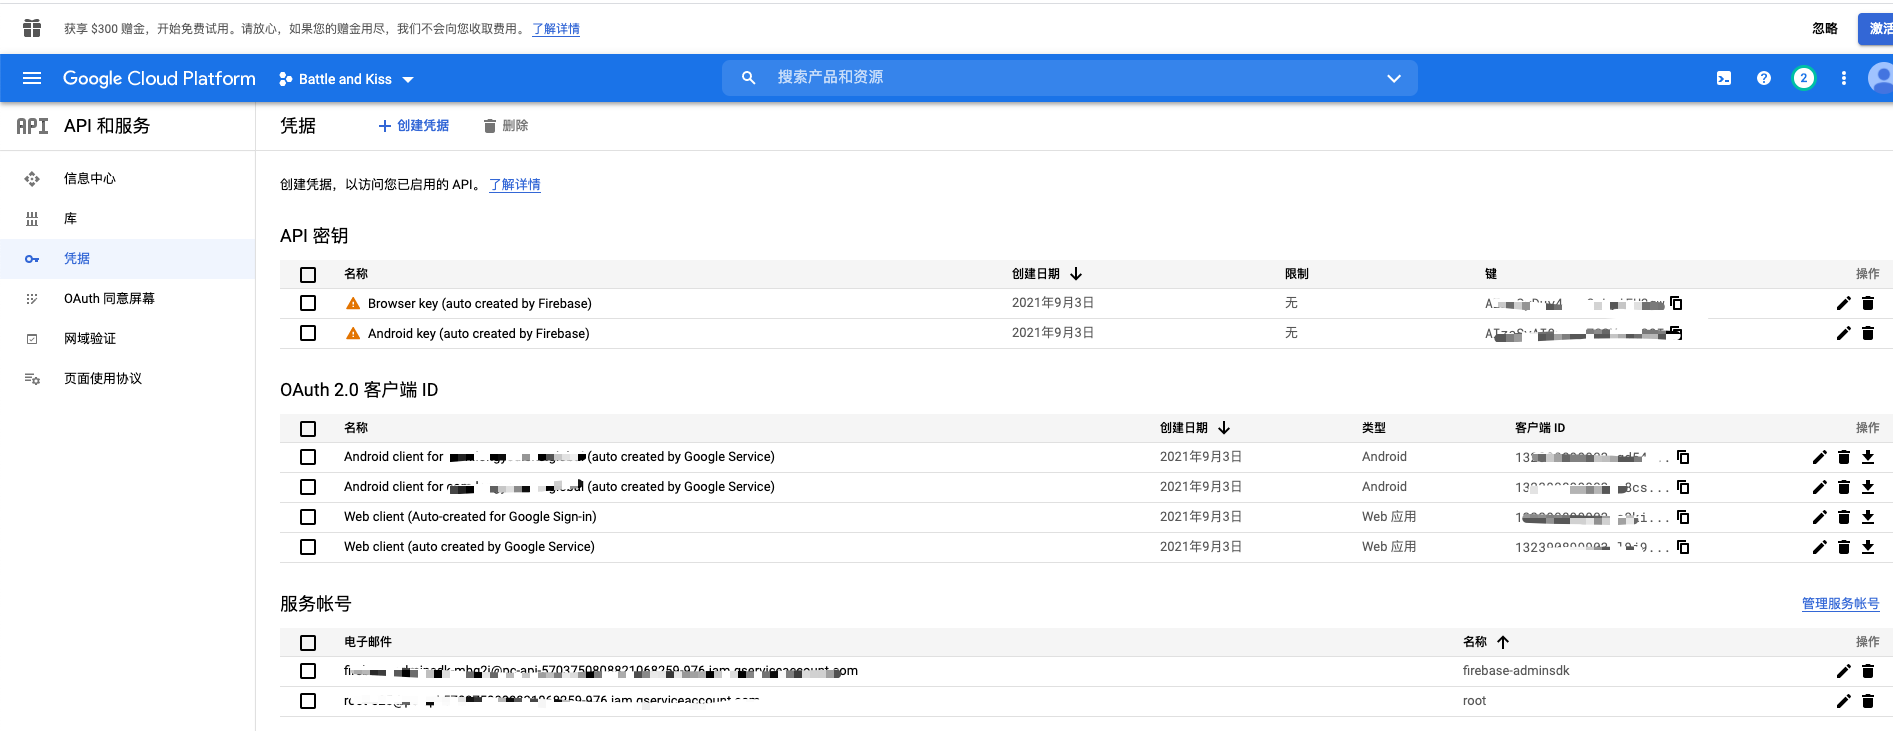Click the 创建凭据 button

click(x=413, y=126)
